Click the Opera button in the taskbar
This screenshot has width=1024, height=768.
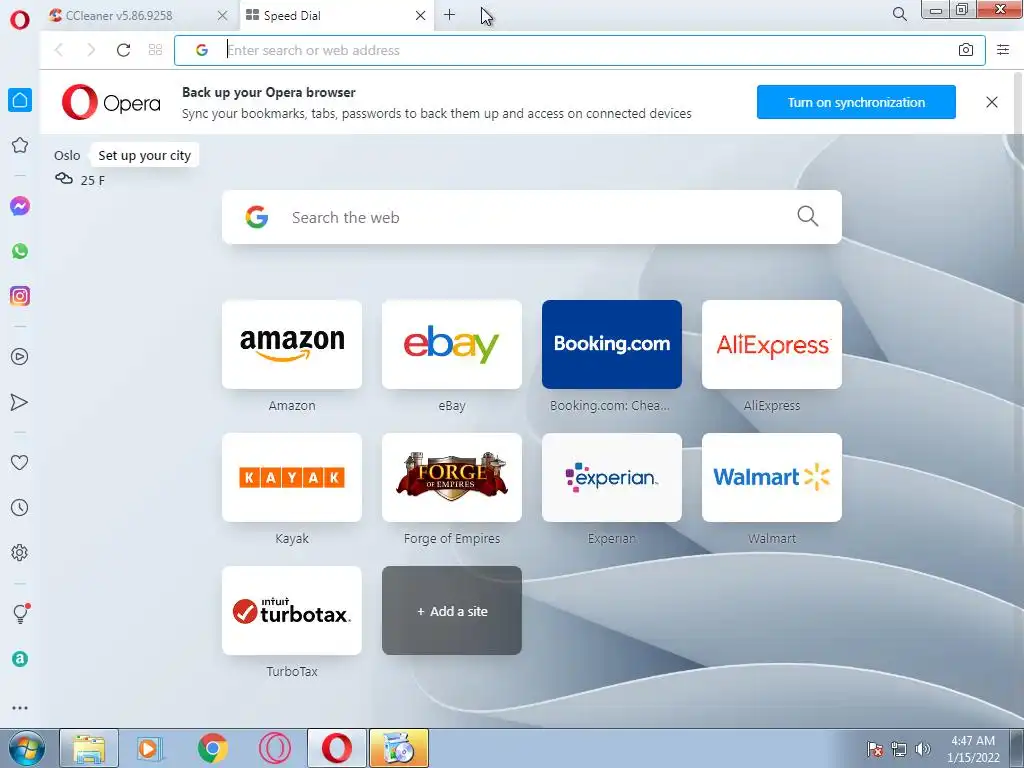(x=336, y=748)
